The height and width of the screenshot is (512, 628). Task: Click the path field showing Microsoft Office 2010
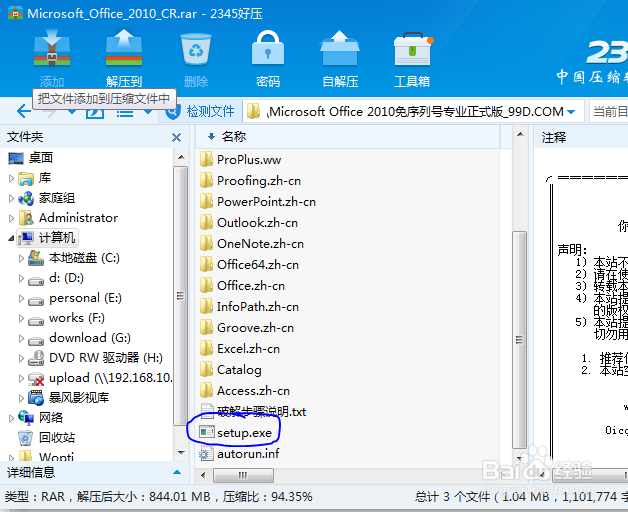click(411, 111)
